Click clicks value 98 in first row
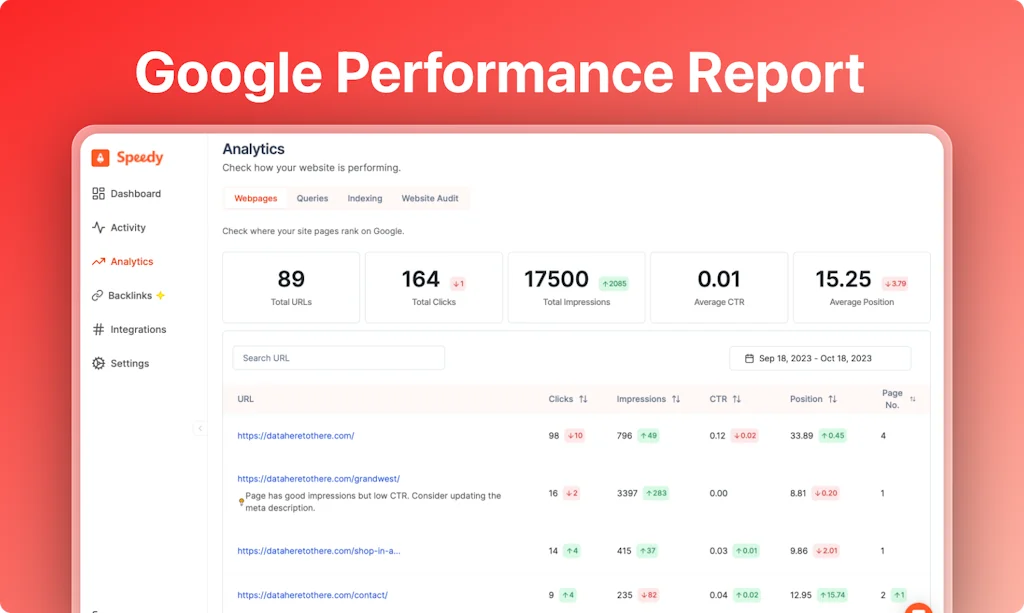1024x613 pixels. tap(554, 435)
